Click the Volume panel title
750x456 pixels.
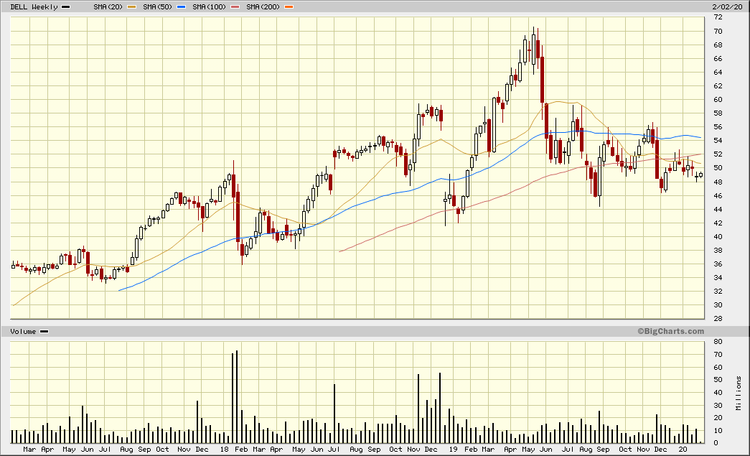point(23,331)
